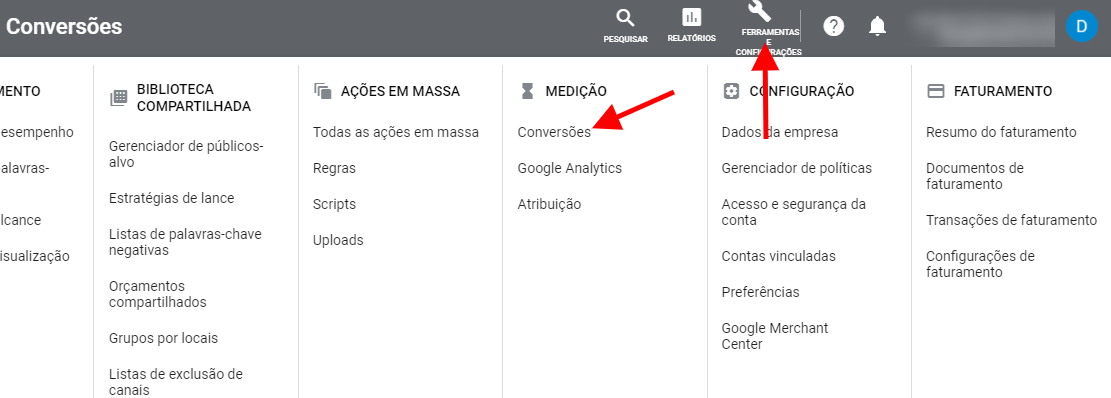1111x398 pixels.
Task: View notifications via the bell icon
Action: pyautogui.click(x=877, y=26)
